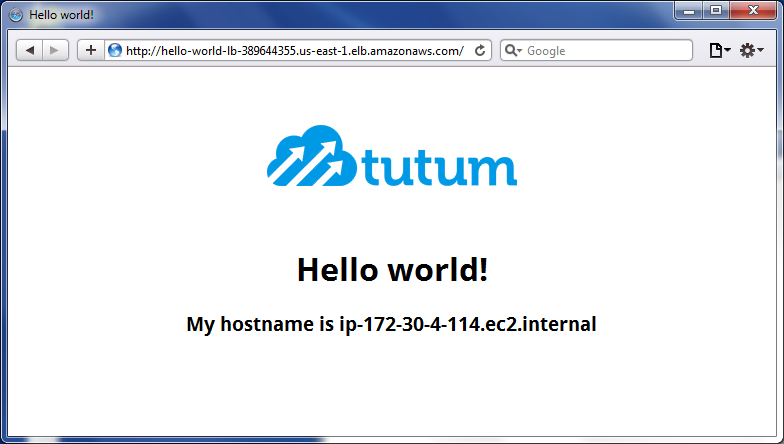Image resolution: width=784 pixels, height=444 pixels.
Task: Maximize the browser window
Action: coord(716,10)
